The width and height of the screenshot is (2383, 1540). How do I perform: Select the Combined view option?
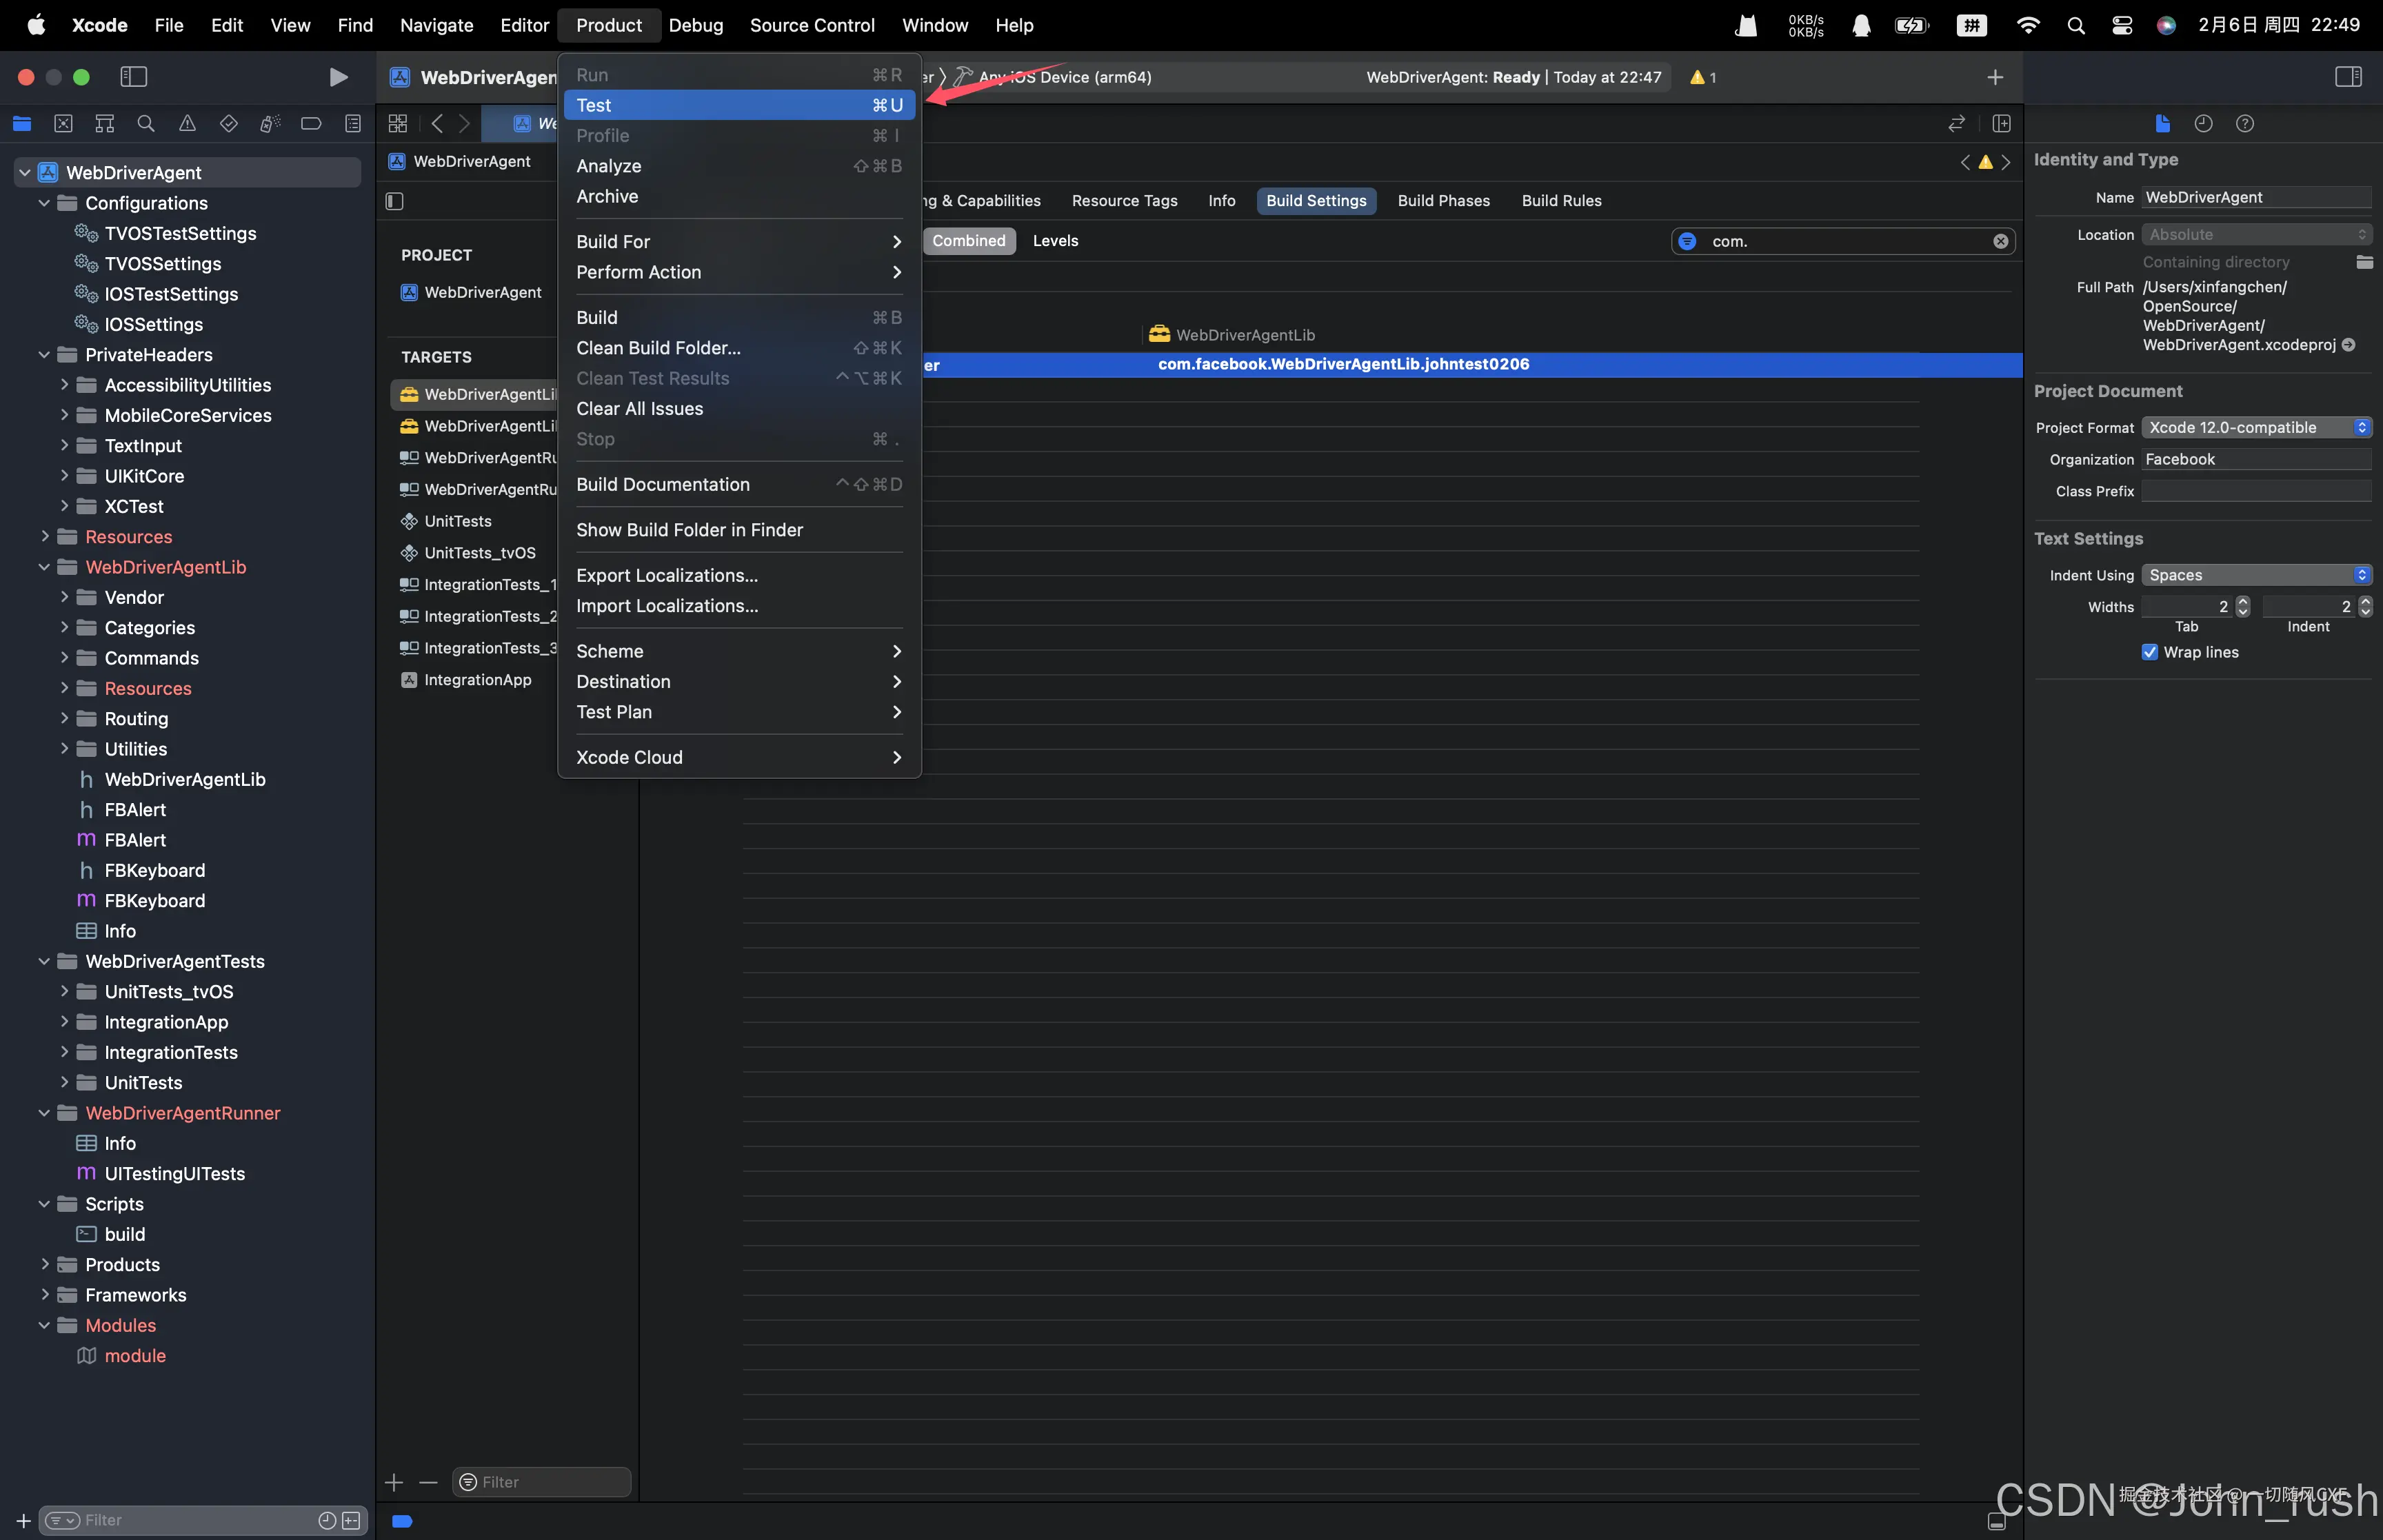[x=968, y=241]
